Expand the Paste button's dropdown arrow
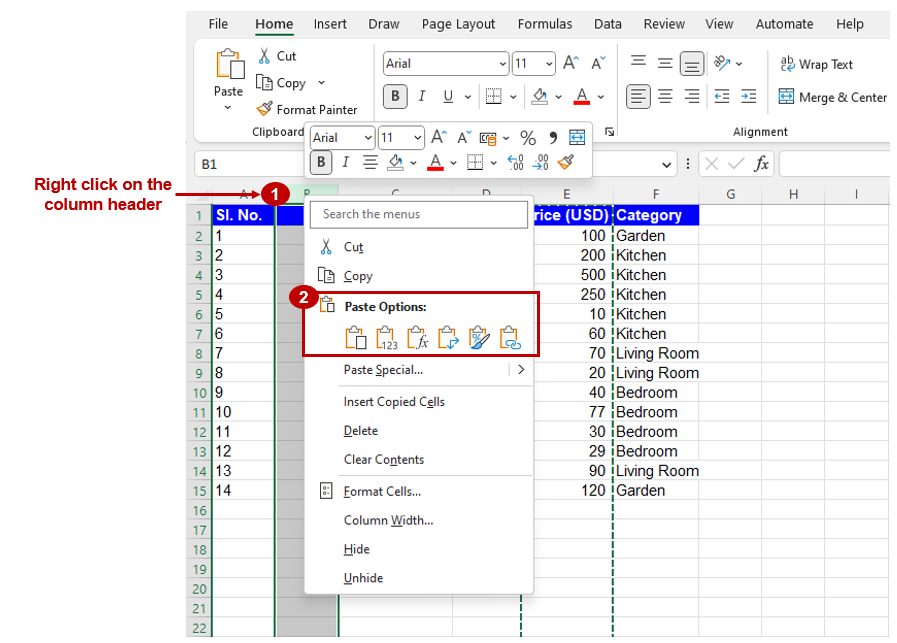This screenshot has height=643, width=897. [228, 108]
